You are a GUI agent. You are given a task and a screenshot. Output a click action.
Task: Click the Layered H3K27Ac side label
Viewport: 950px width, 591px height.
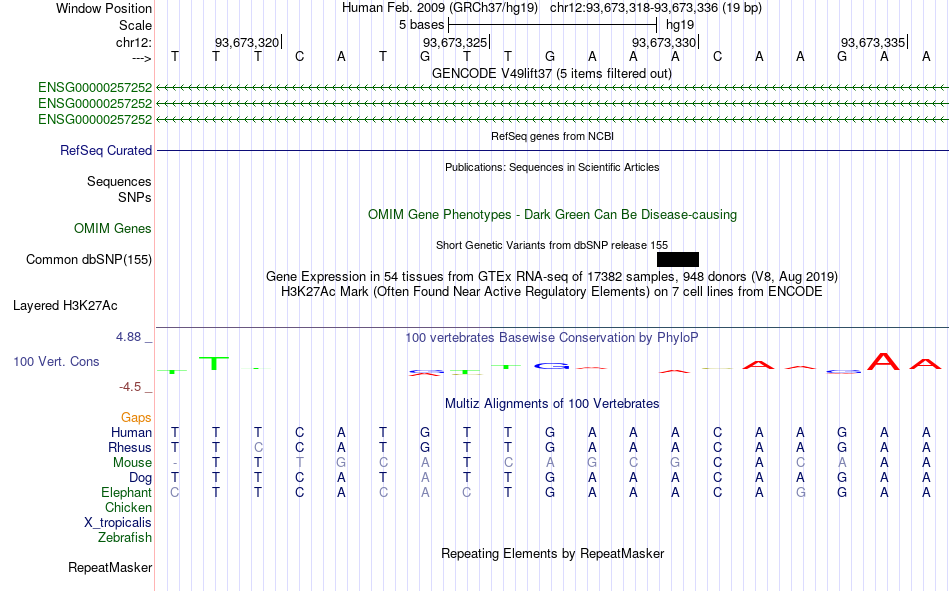[x=65, y=306]
